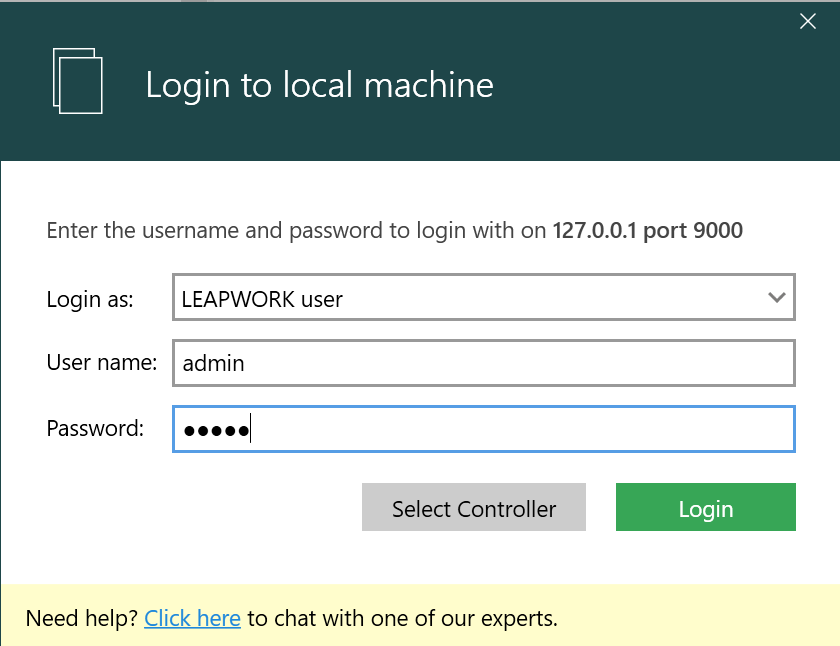Image resolution: width=840 pixels, height=646 pixels.
Task: Click the Login as: label
Action: [x=90, y=299]
